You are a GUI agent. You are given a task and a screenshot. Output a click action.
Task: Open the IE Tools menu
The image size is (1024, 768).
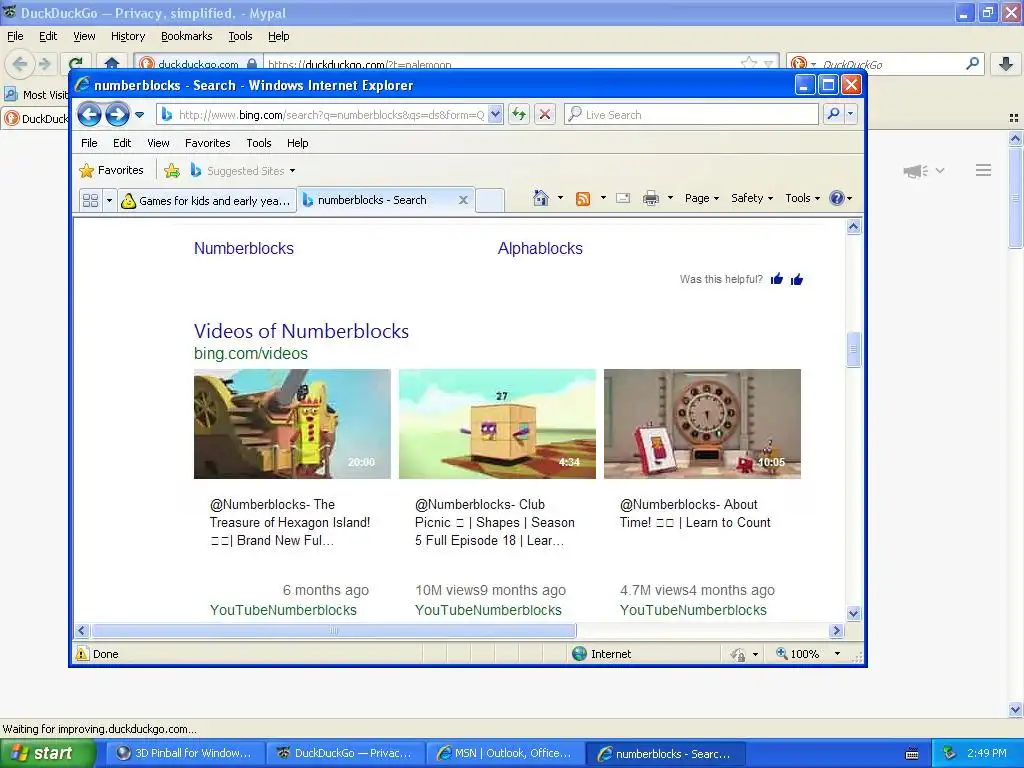tap(259, 143)
